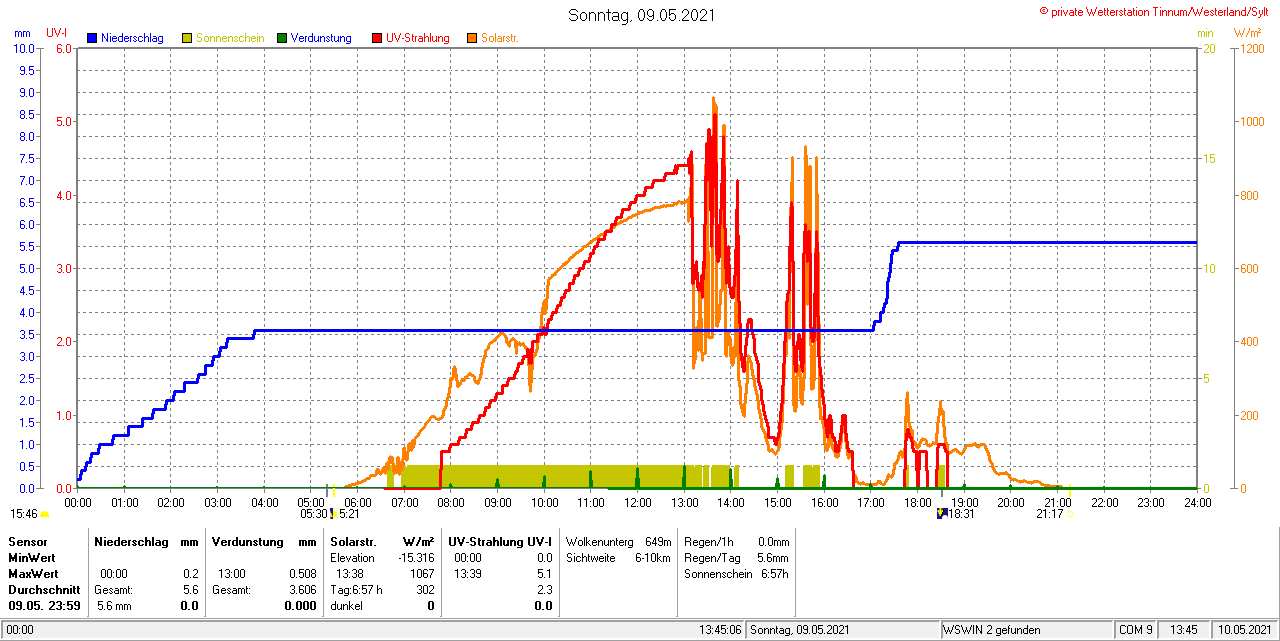Viewport: 1280px width, 641px height.
Task: Click the 10.05.2021 date in the status bar
Action: [x=1244, y=631]
